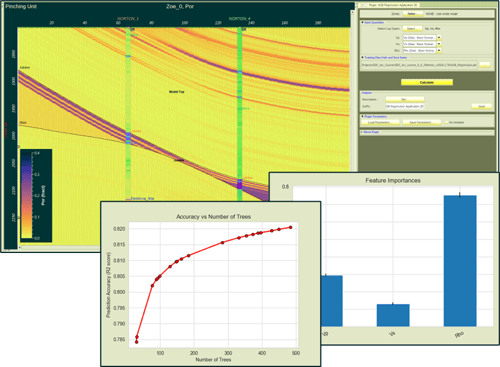The height and width of the screenshot is (367, 500).
Task: Click Save in the Outputs section
Action: click(x=482, y=106)
